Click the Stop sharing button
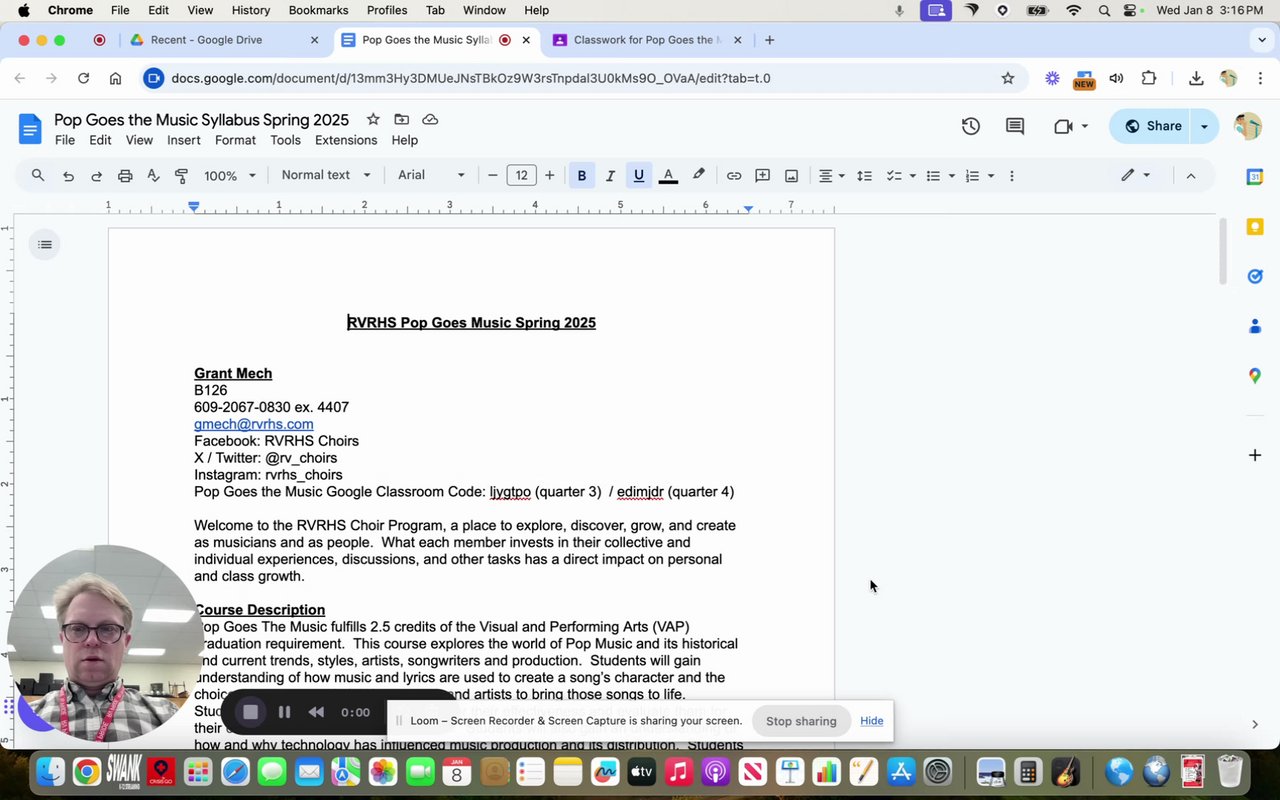The image size is (1280, 800). click(801, 721)
